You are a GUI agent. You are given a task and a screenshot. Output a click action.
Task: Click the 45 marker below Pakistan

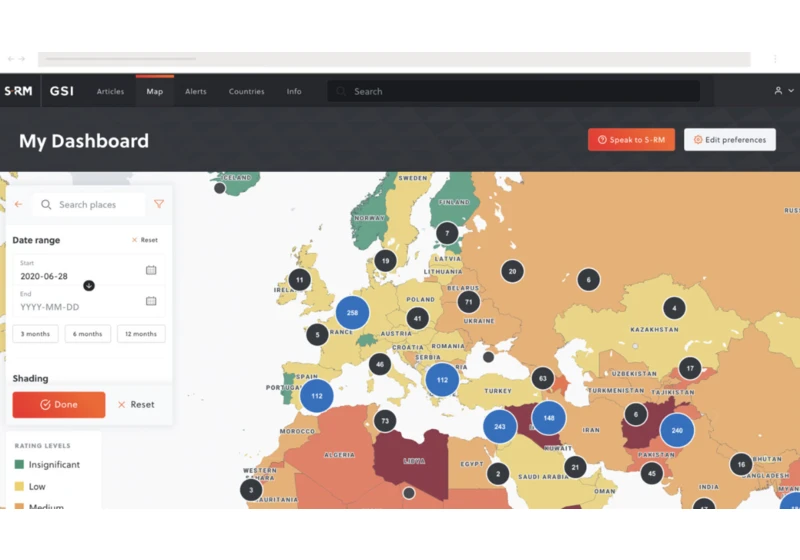click(x=652, y=473)
